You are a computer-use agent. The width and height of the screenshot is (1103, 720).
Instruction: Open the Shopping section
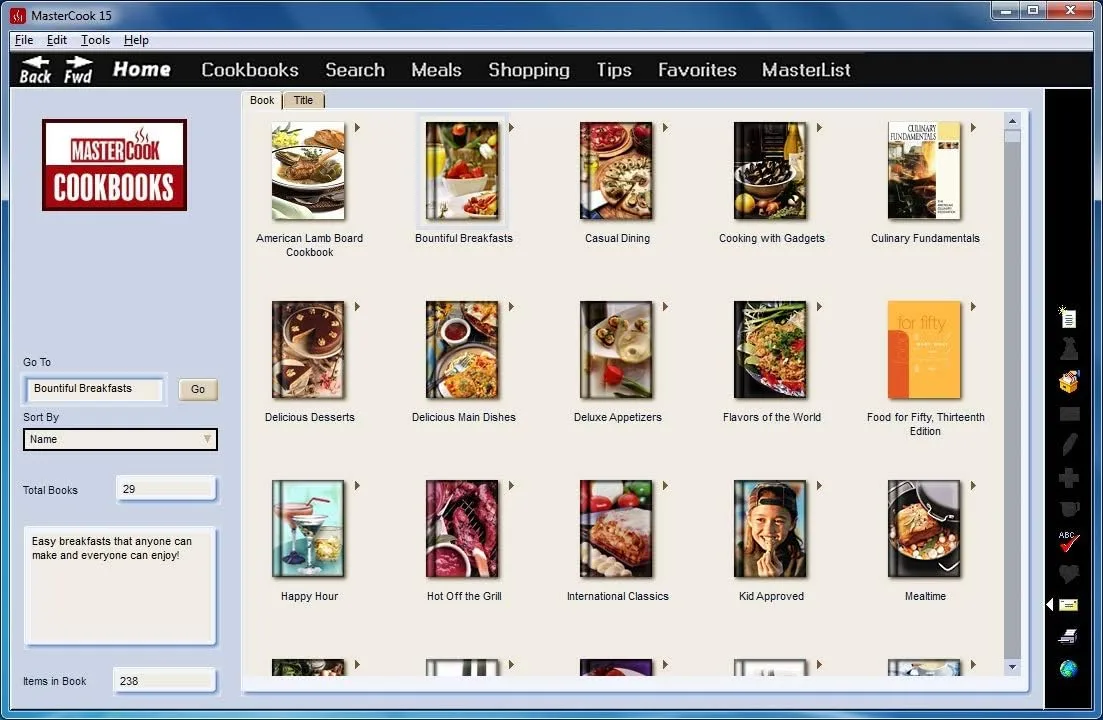coord(529,70)
